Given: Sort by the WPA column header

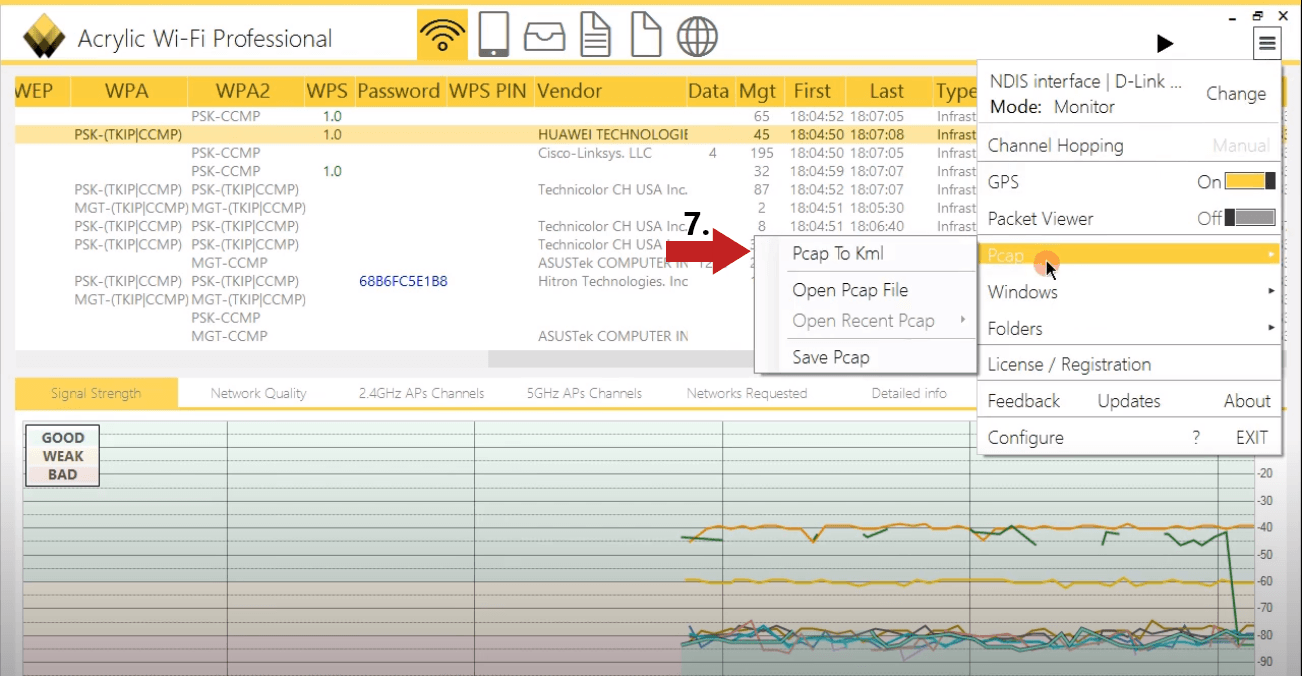Looking at the screenshot, I should coord(126,91).
